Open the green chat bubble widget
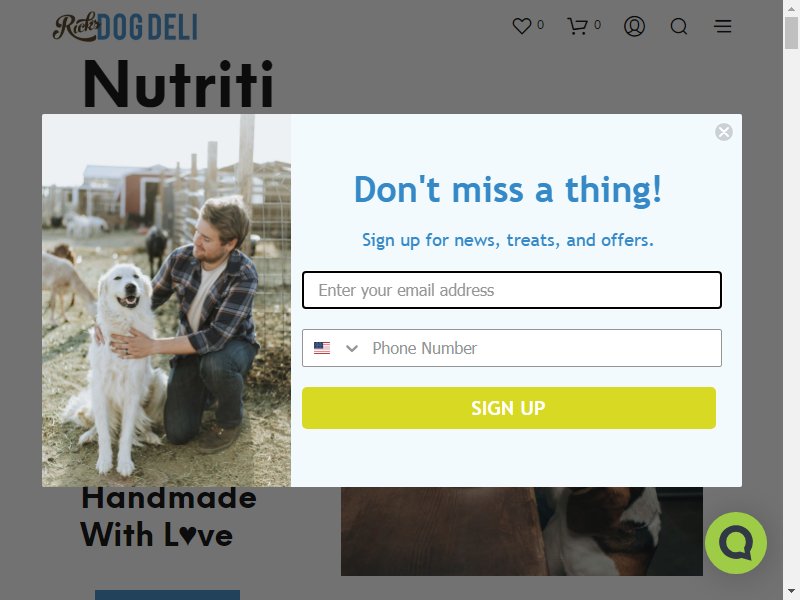Image resolution: width=800 pixels, height=600 pixels. [x=736, y=543]
